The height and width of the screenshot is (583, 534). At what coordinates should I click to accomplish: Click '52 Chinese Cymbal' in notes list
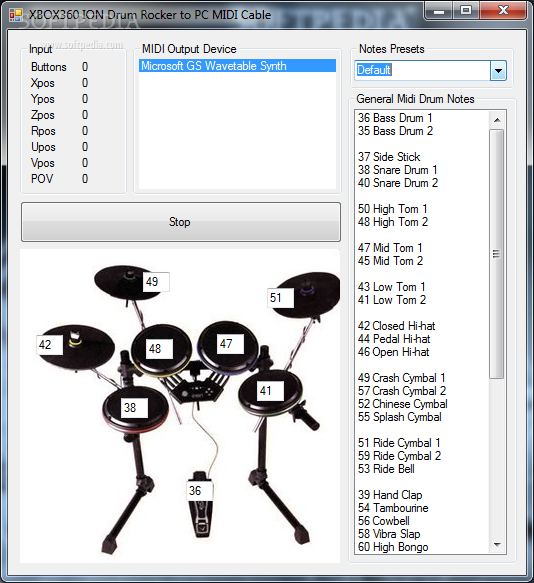pyautogui.click(x=403, y=404)
